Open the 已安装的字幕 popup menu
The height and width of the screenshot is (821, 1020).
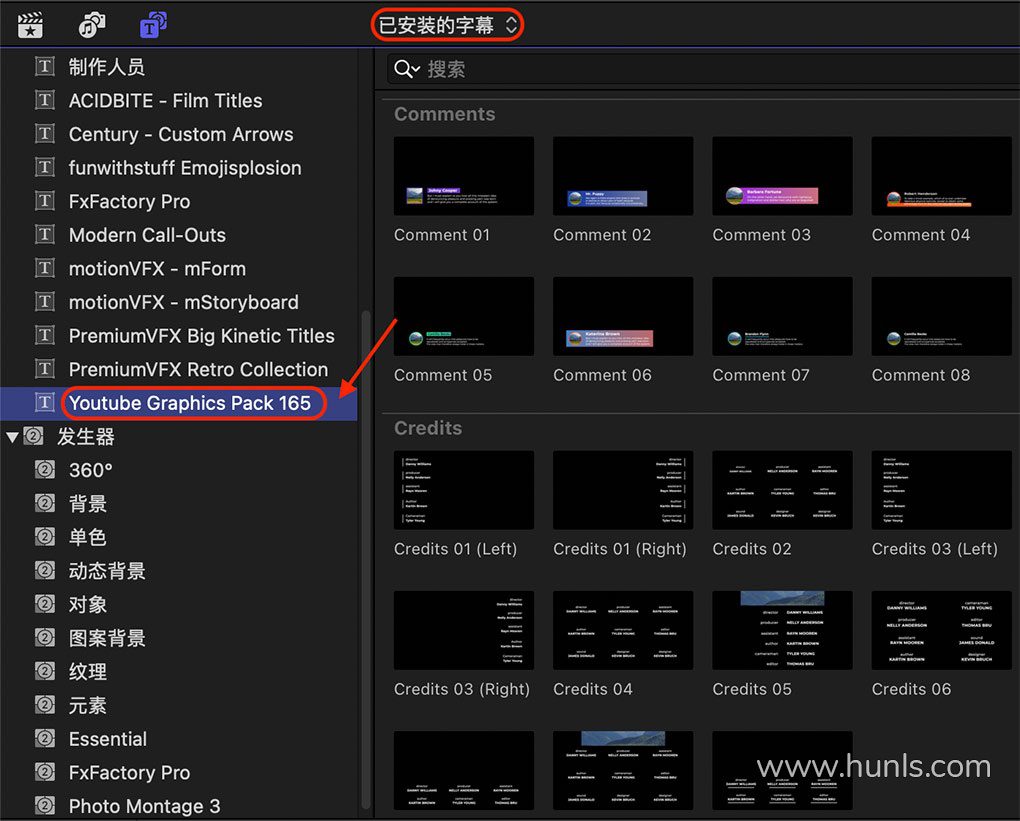click(448, 25)
